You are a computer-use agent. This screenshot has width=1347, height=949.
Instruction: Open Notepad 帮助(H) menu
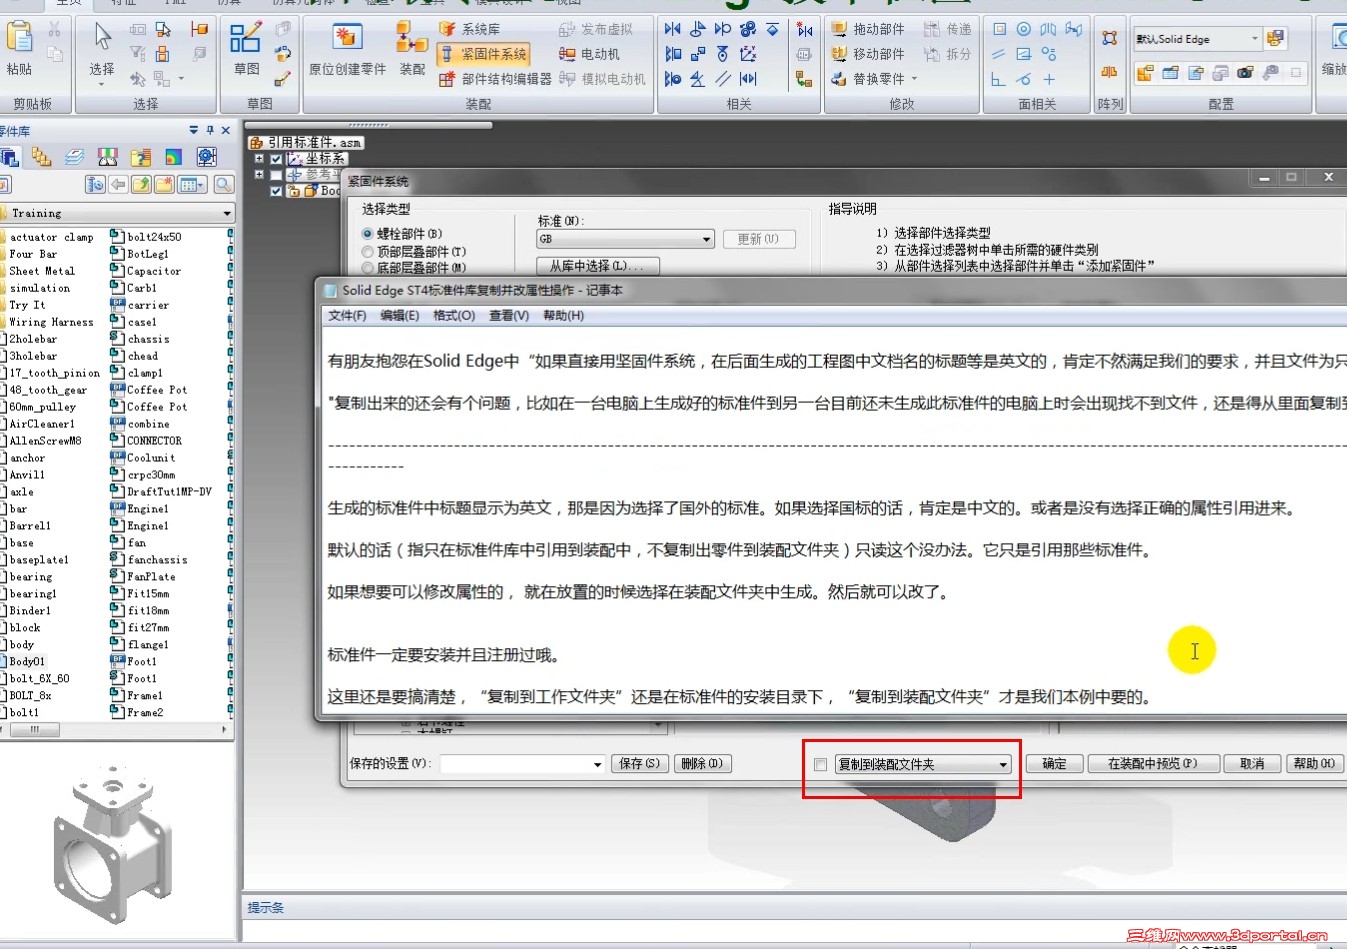click(564, 316)
